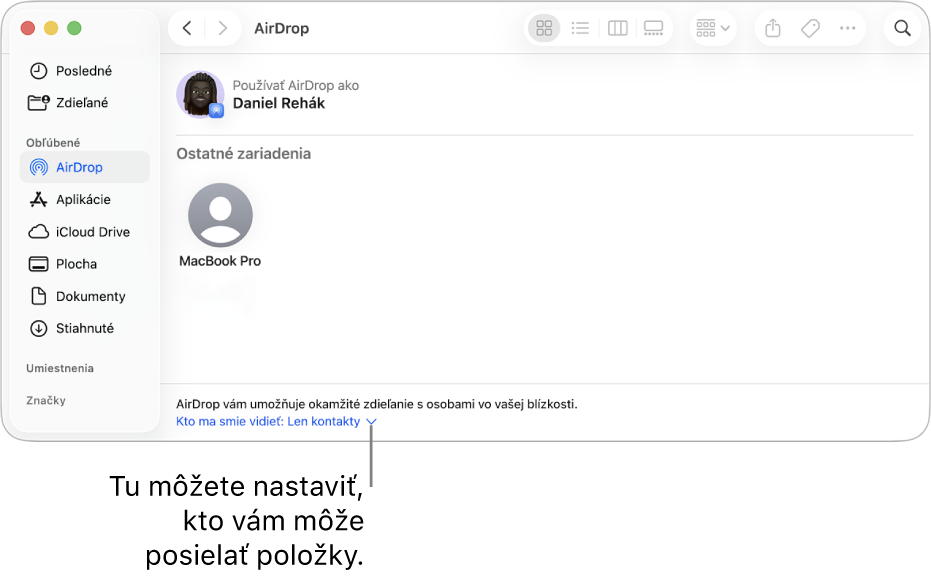Click the green fullscreen window button
931x577 pixels.
pyautogui.click(x=74, y=28)
